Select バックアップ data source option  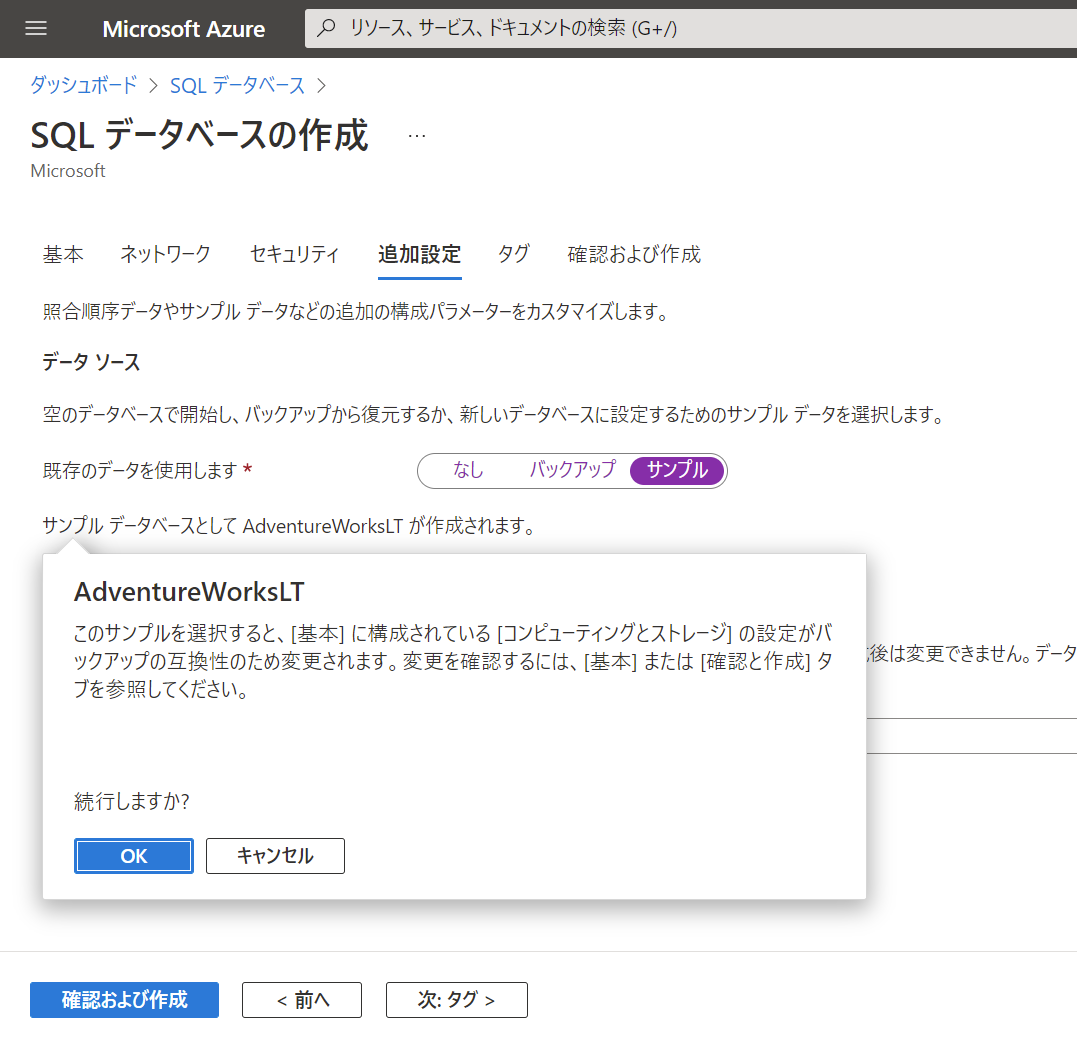pyautogui.click(x=572, y=471)
